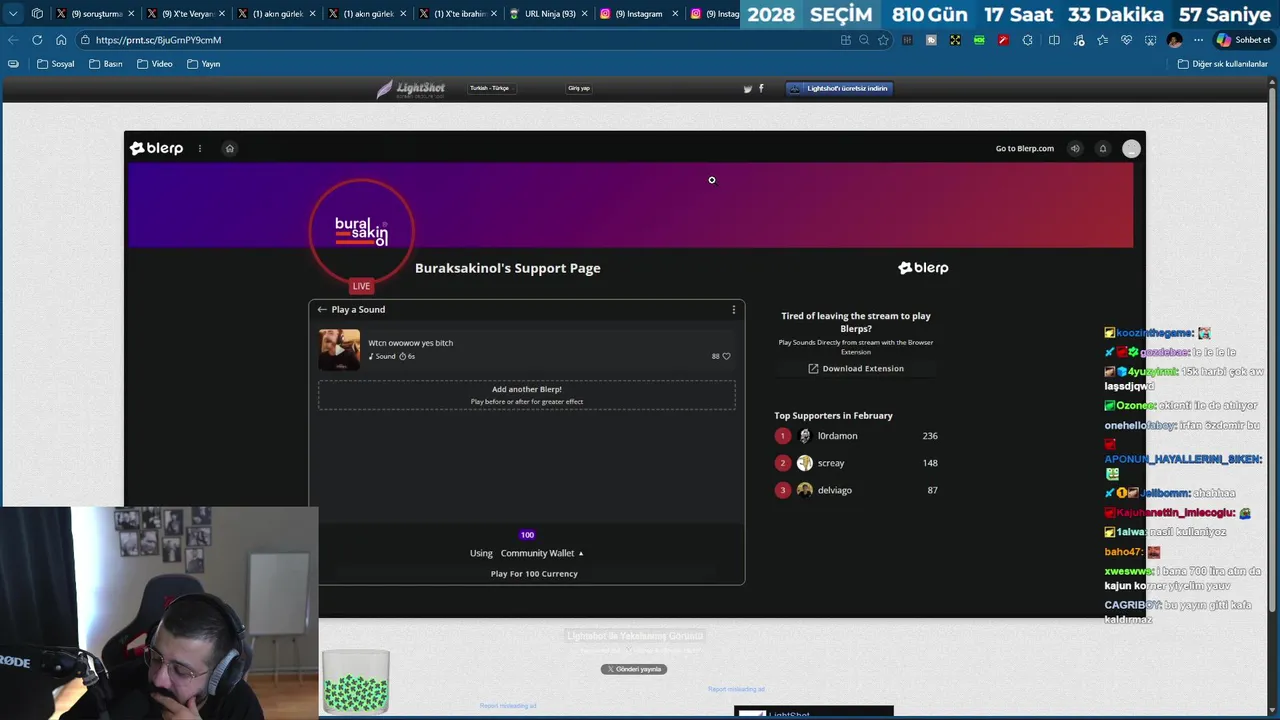
Task: Reload the page with the refresh icon
Action: click(37, 40)
